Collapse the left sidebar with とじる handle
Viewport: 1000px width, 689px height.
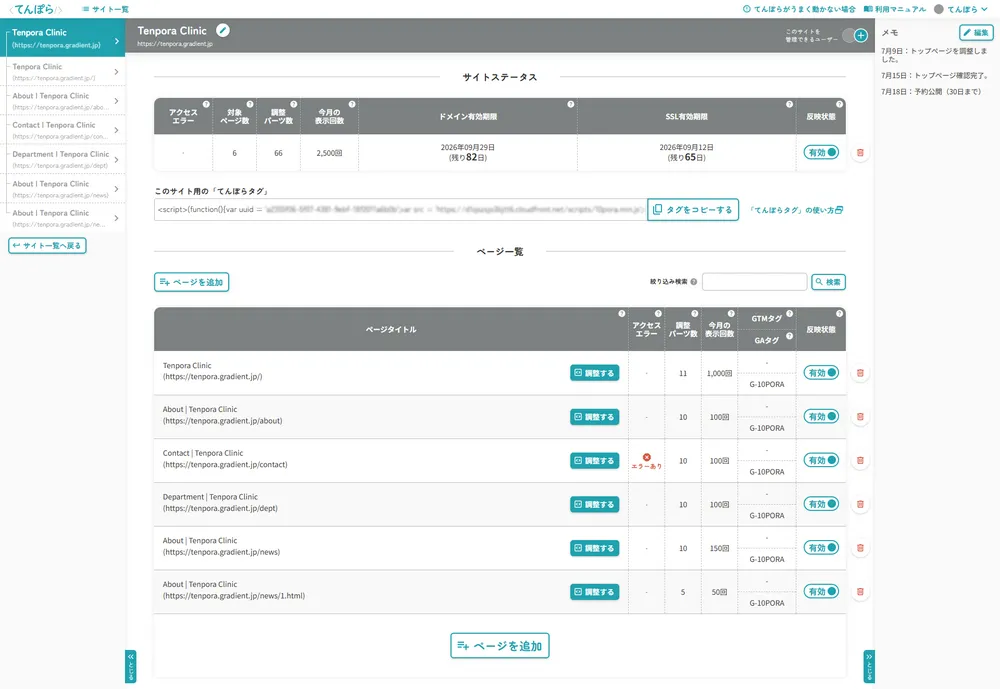(131, 667)
